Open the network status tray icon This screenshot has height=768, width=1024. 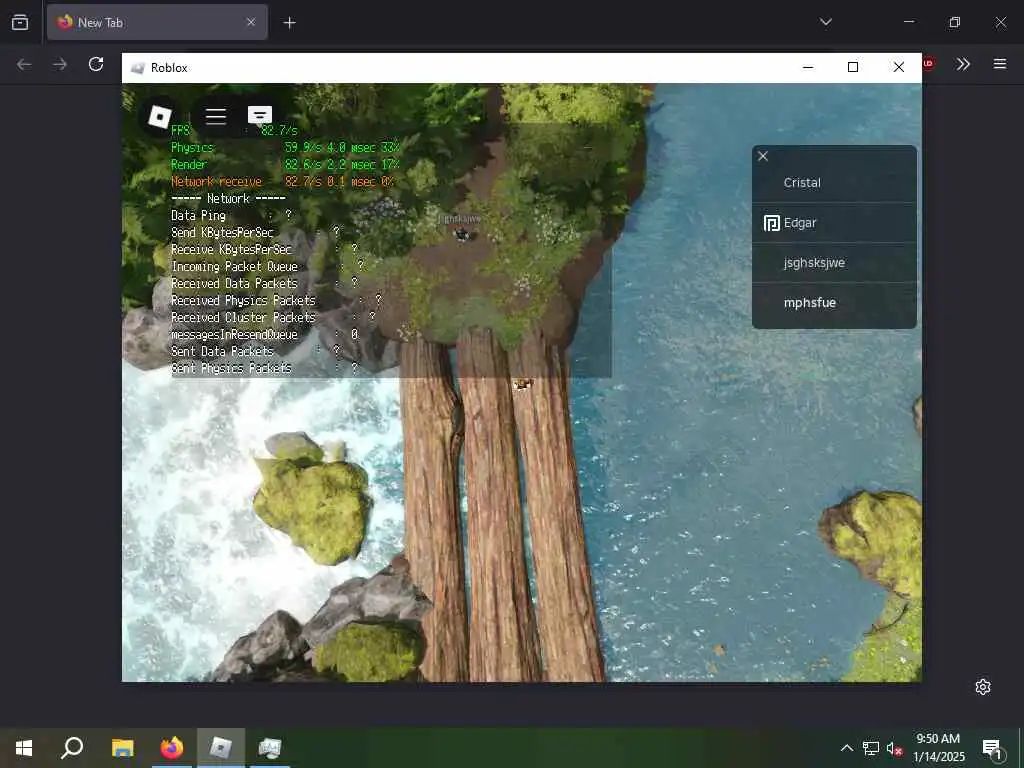coord(871,748)
